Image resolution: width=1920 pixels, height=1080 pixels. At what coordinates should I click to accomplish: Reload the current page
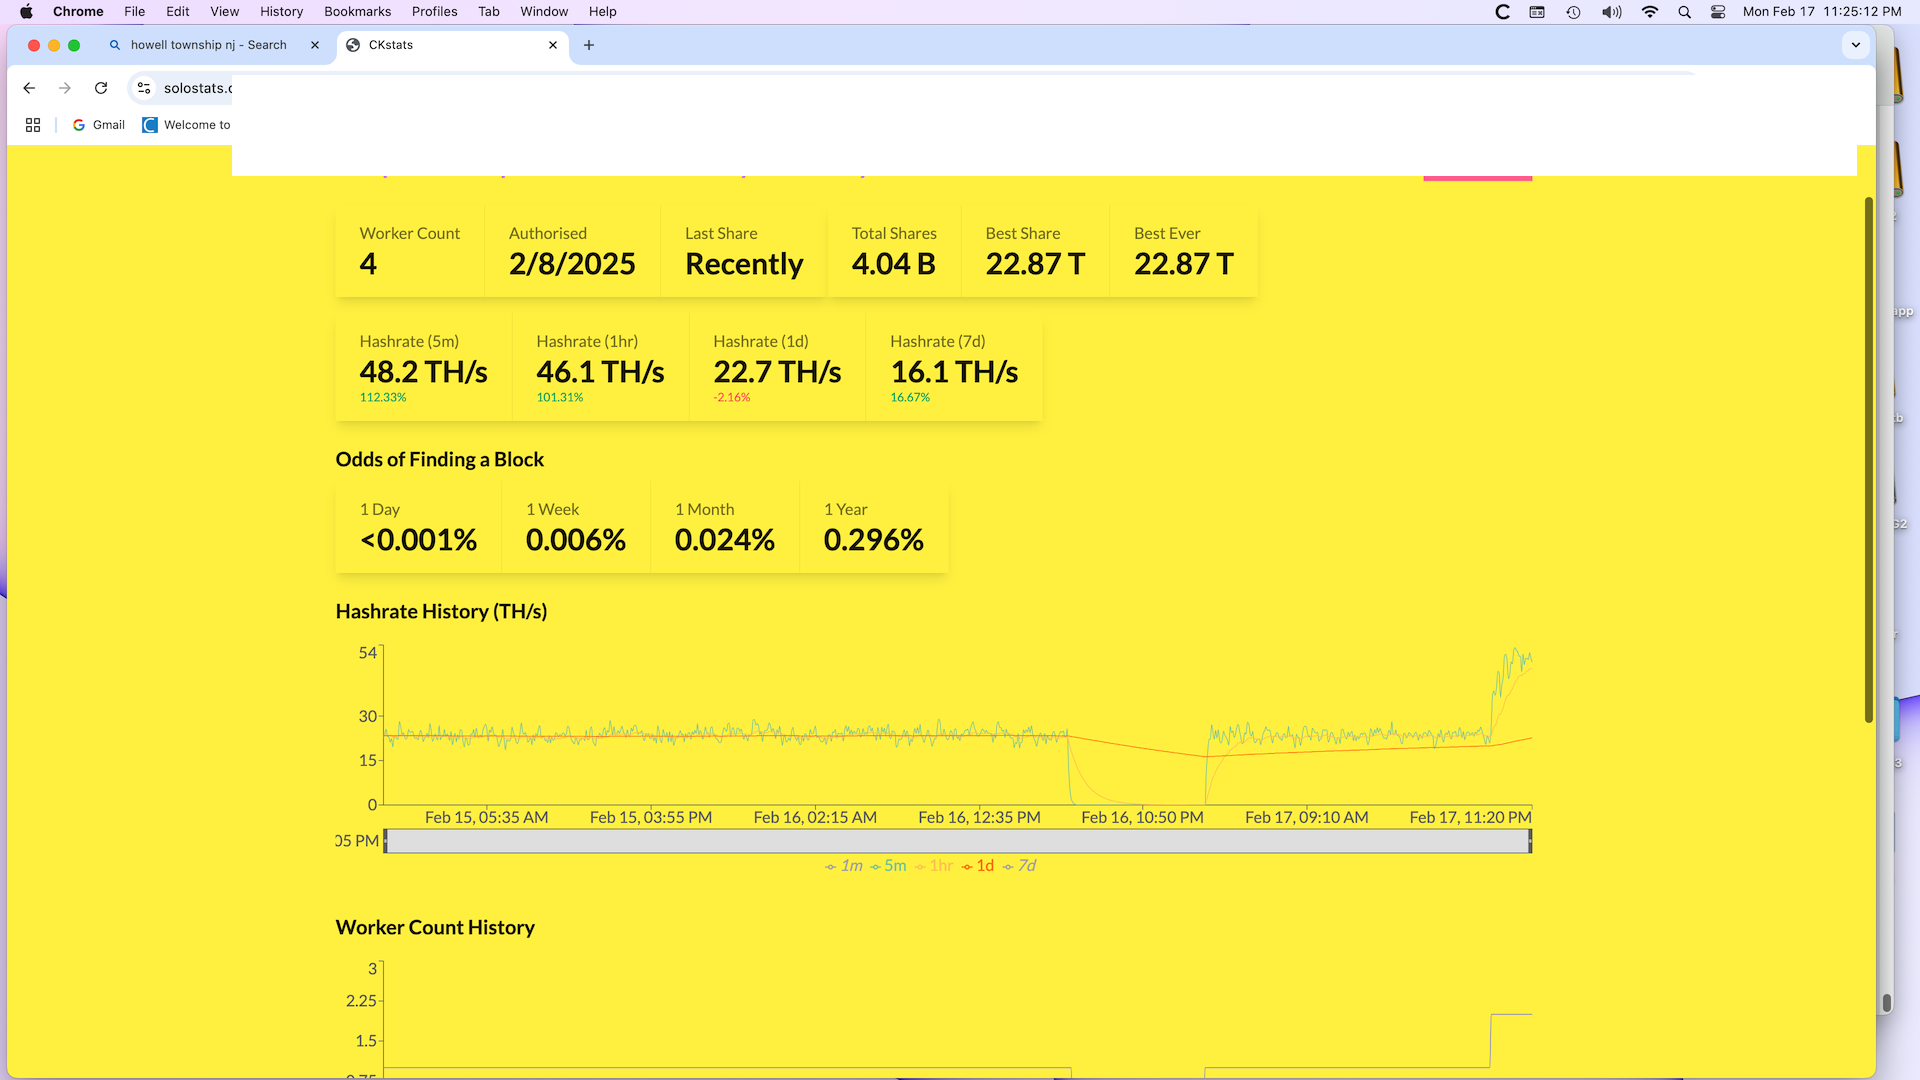tap(101, 88)
